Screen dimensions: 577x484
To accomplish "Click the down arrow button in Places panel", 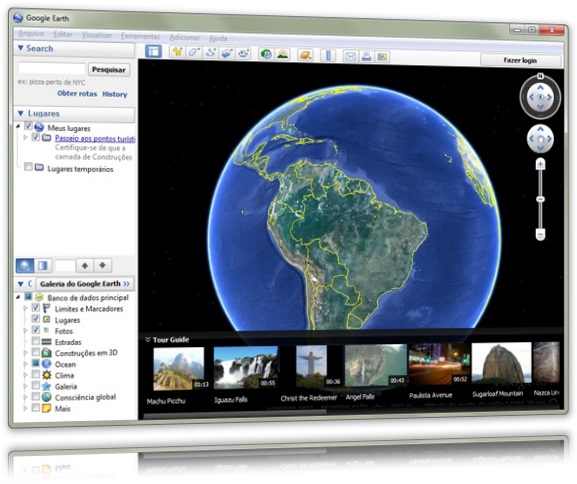I will [103, 265].
